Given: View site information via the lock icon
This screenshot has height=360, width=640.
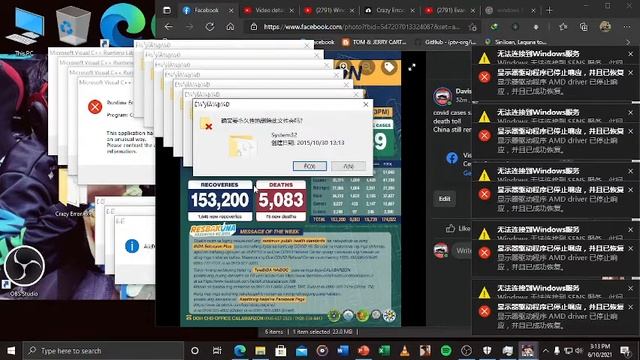Looking at the screenshot, I should click(x=254, y=27).
